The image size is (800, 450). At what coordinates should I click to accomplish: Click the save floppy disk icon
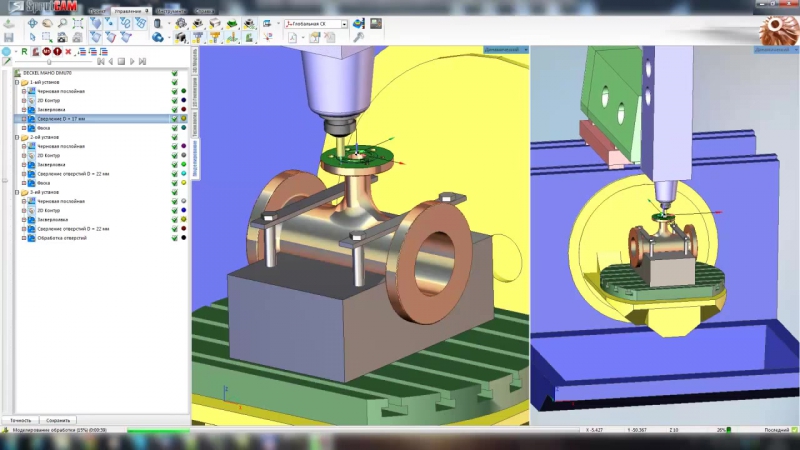(9, 37)
